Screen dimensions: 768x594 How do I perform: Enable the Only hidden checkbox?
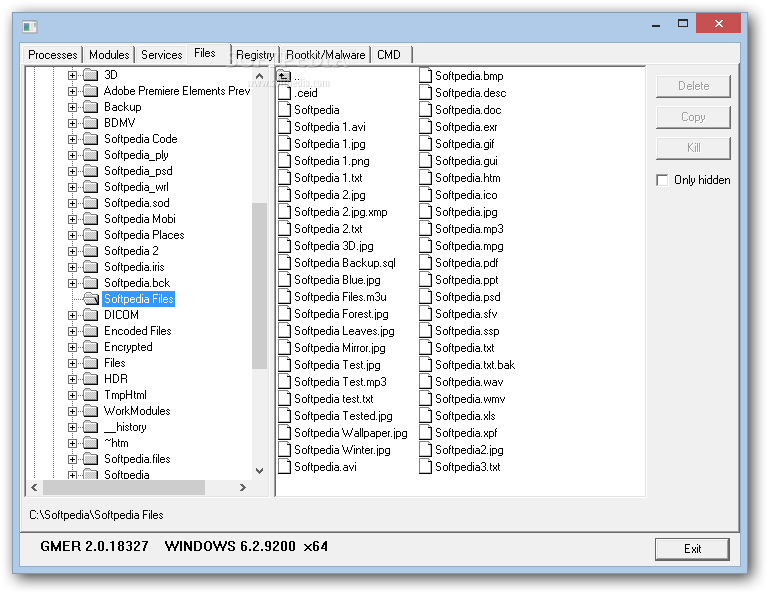click(662, 180)
